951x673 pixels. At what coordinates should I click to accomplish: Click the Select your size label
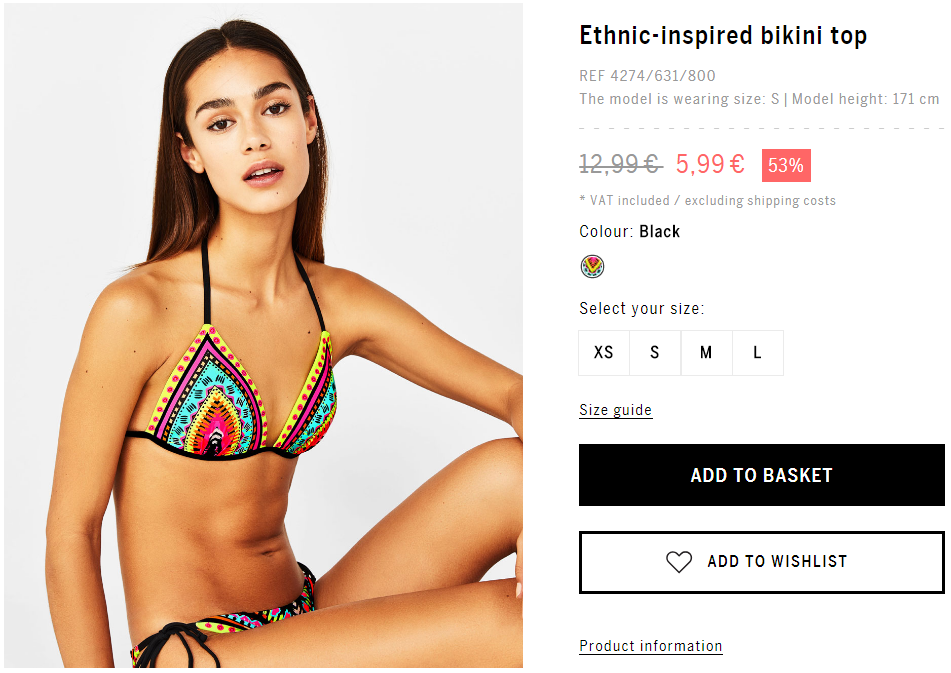click(x=642, y=309)
